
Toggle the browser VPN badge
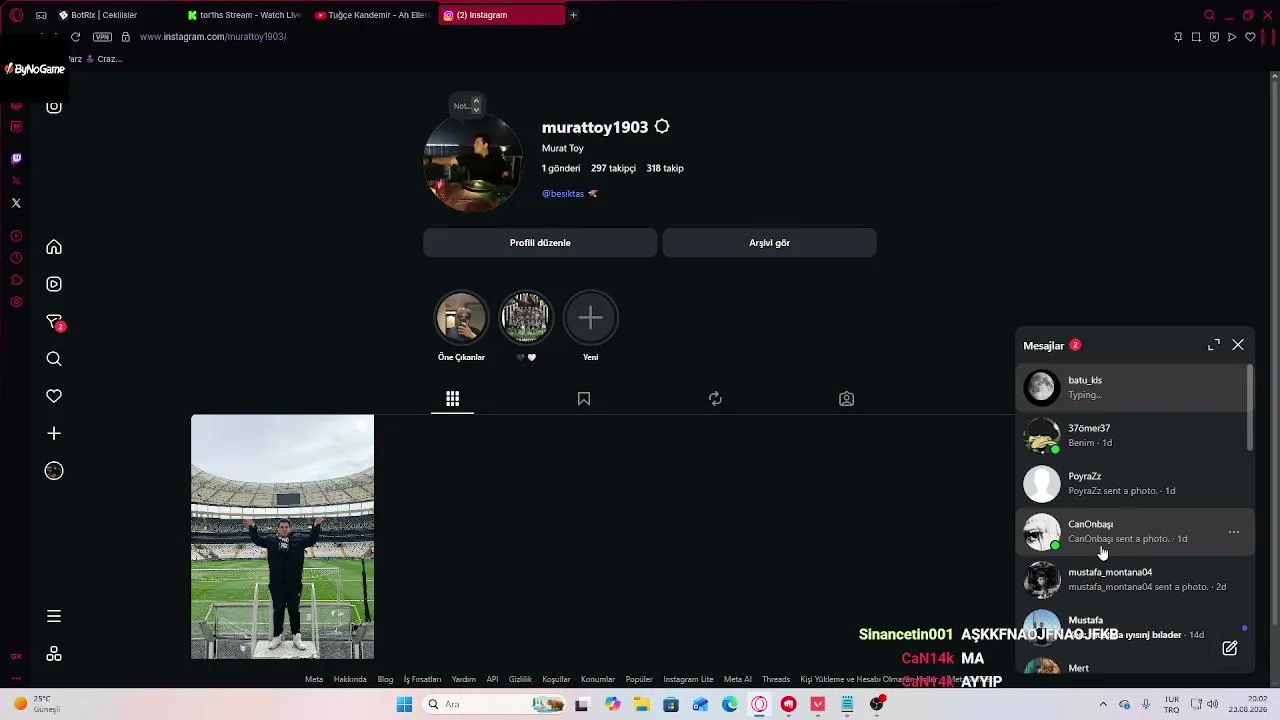102,37
